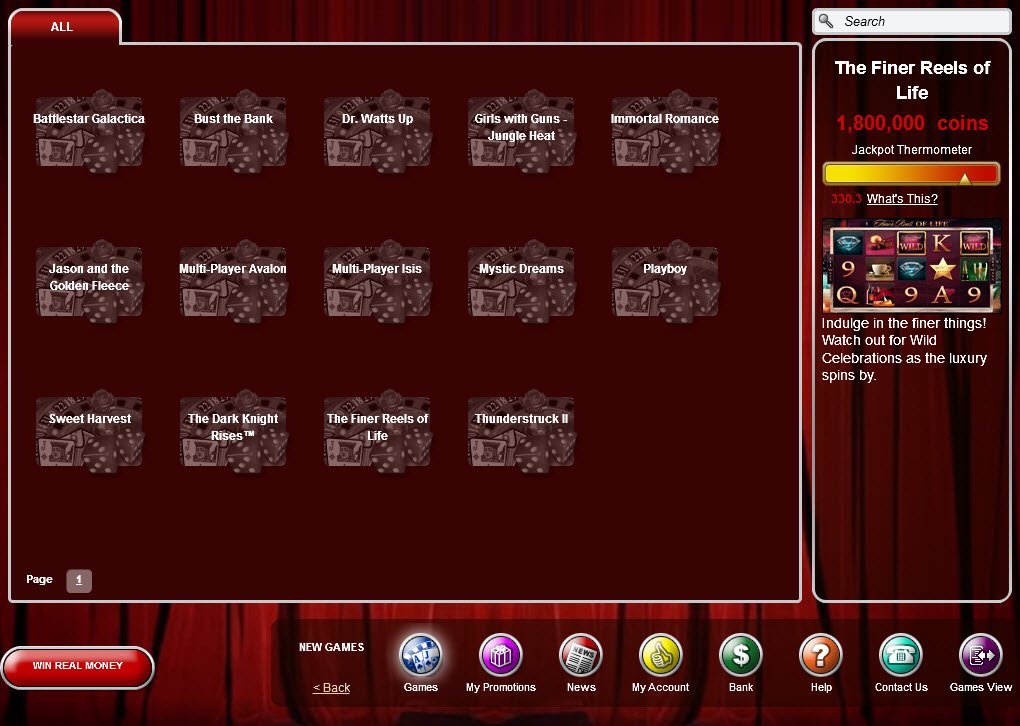Click the NEW GAMES label
Viewport: 1020px width, 726px height.
(331, 647)
